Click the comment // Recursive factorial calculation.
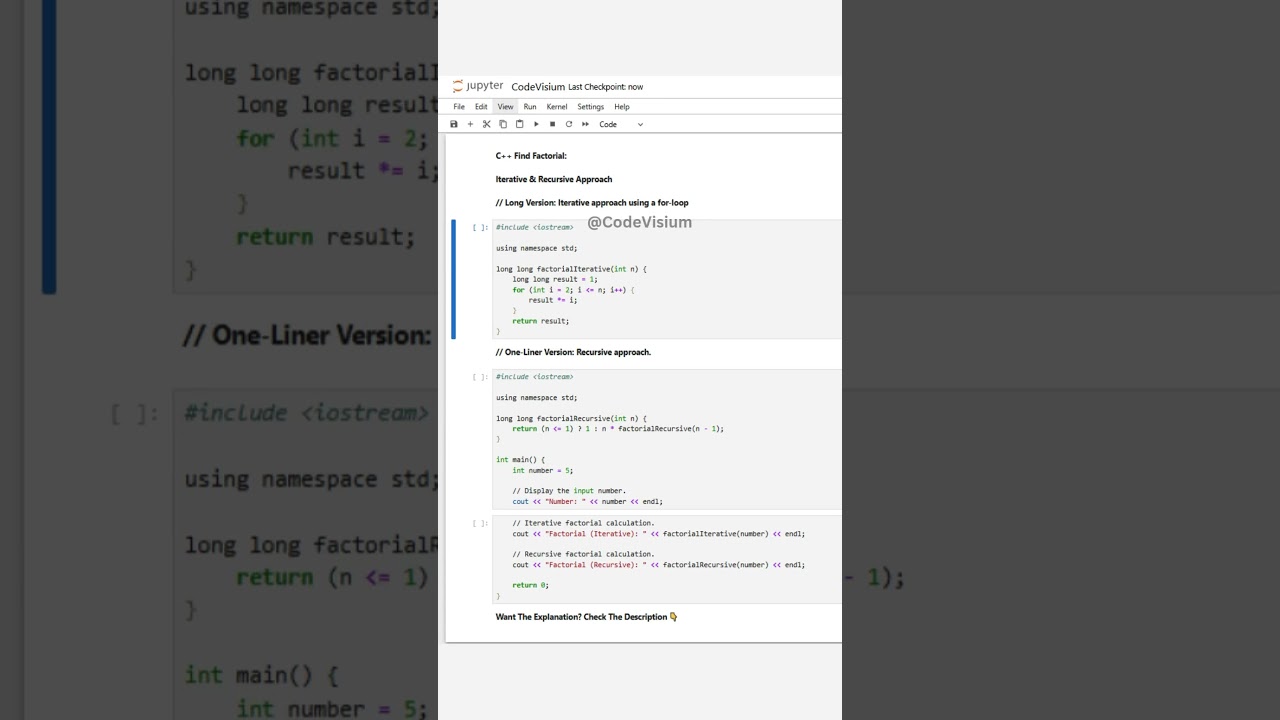The height and width of the screenshot is (720, 1280). pyautogui.click(x=584, y=554)
